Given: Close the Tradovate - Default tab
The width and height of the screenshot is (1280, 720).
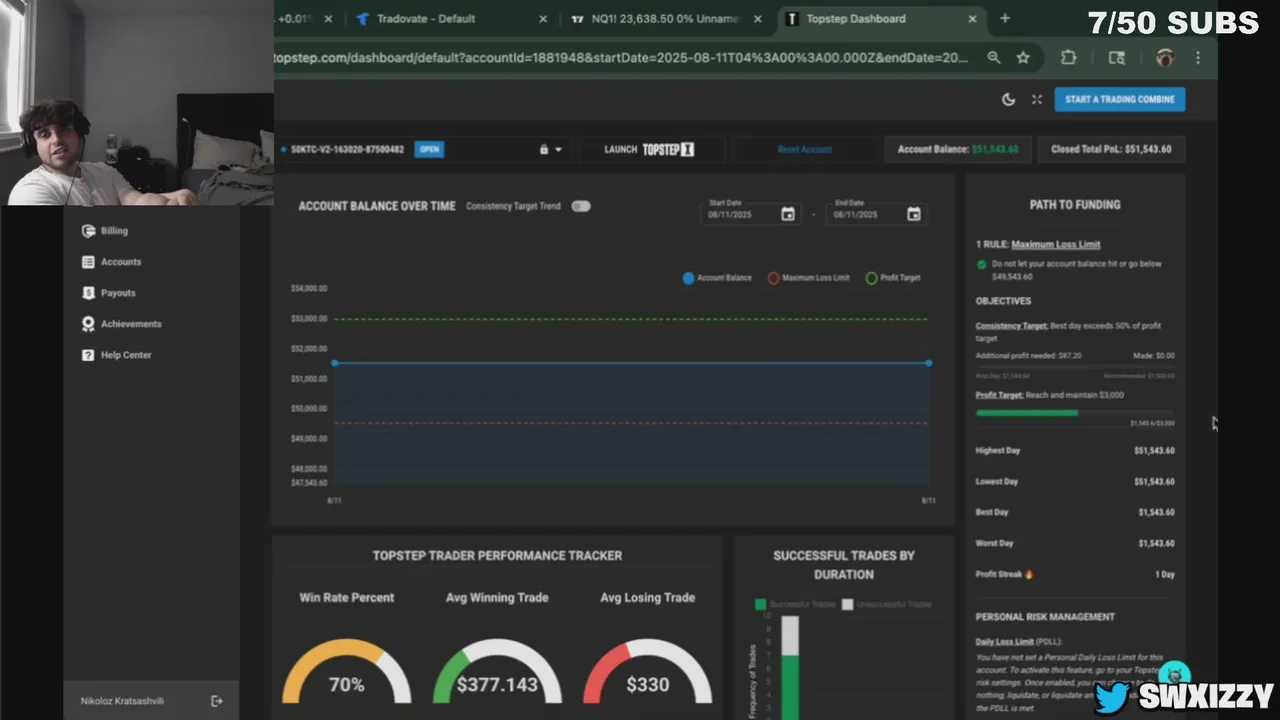Looking at the screenshot, I should [x=543, y=19].
